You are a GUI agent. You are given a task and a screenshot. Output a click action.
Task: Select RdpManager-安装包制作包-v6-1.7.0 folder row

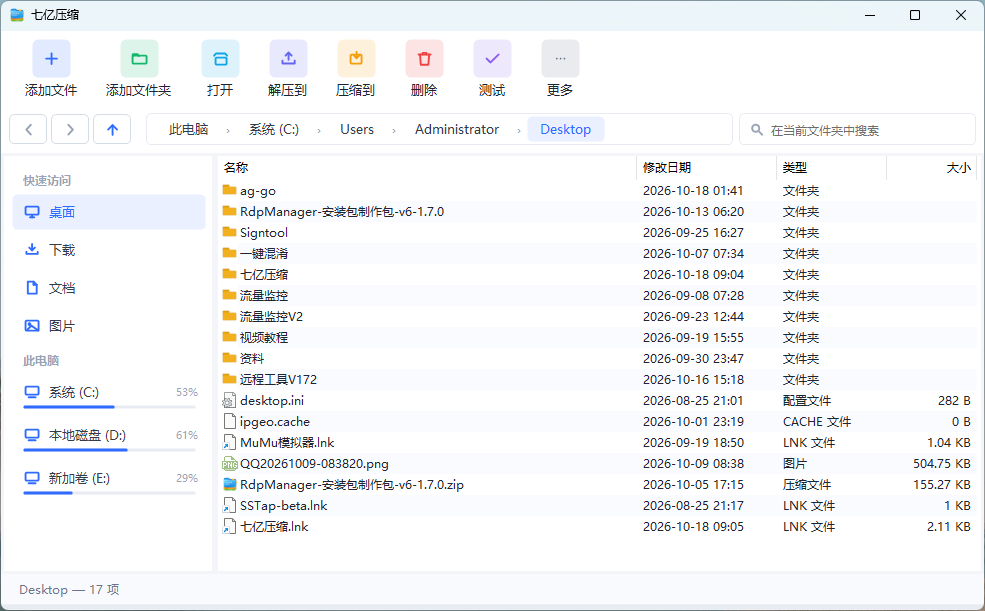click(x=597, y=212)
